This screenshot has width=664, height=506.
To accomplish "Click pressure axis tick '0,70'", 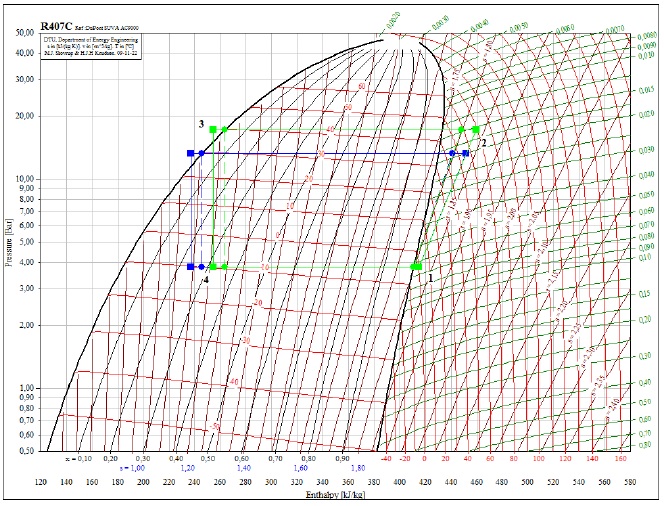I will [x=26, y=420].
